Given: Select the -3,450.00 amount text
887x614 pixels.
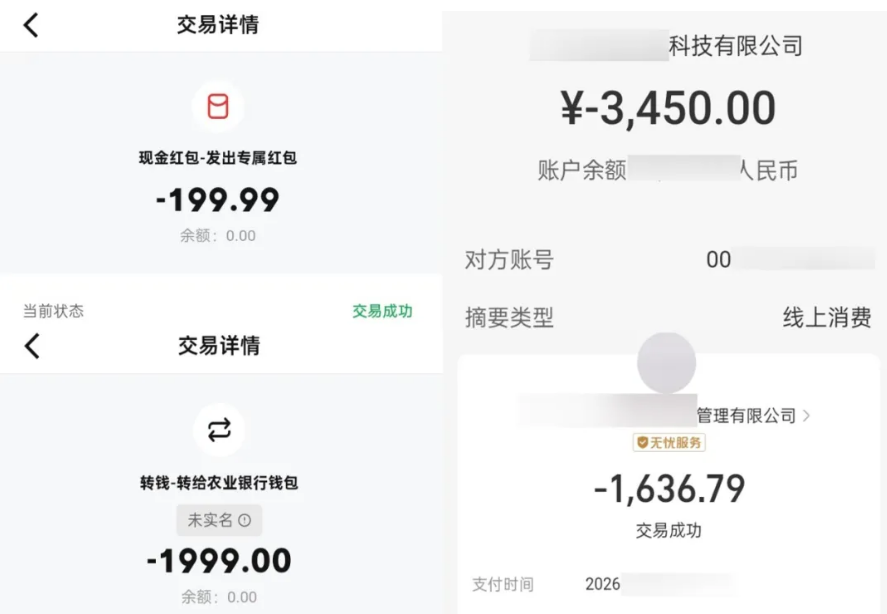Looking at the screenshot, I should 668,108.
